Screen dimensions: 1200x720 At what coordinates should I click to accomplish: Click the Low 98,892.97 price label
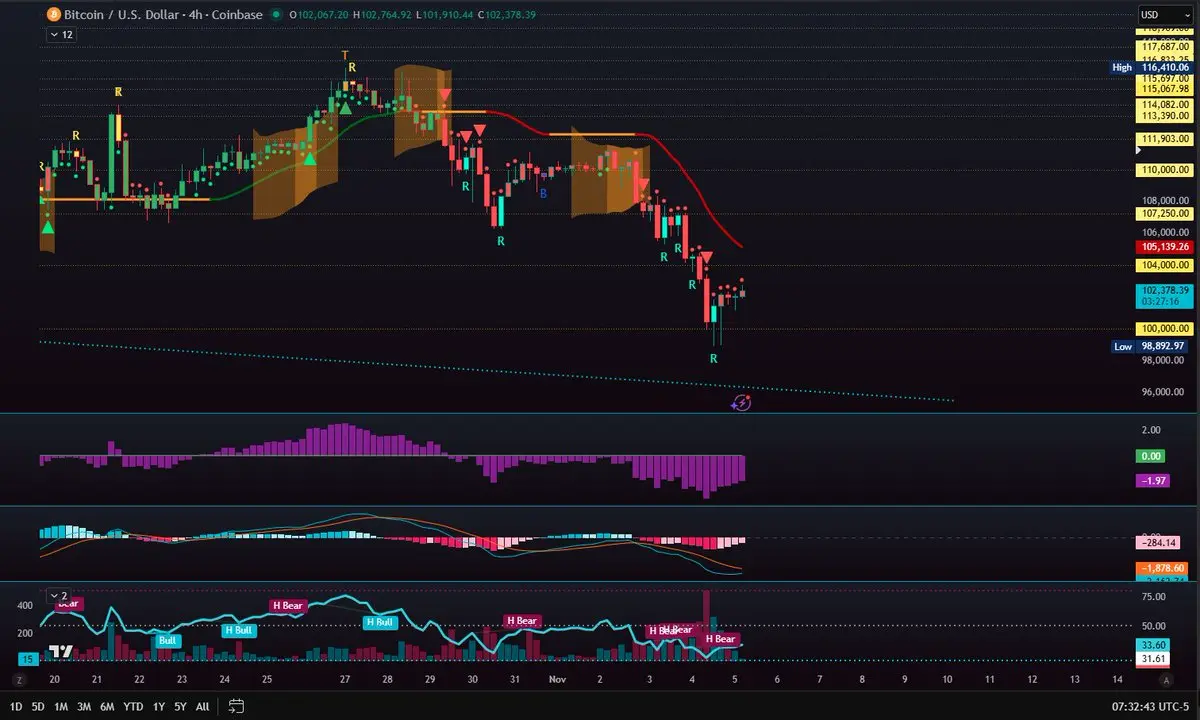coord(1152,346)
